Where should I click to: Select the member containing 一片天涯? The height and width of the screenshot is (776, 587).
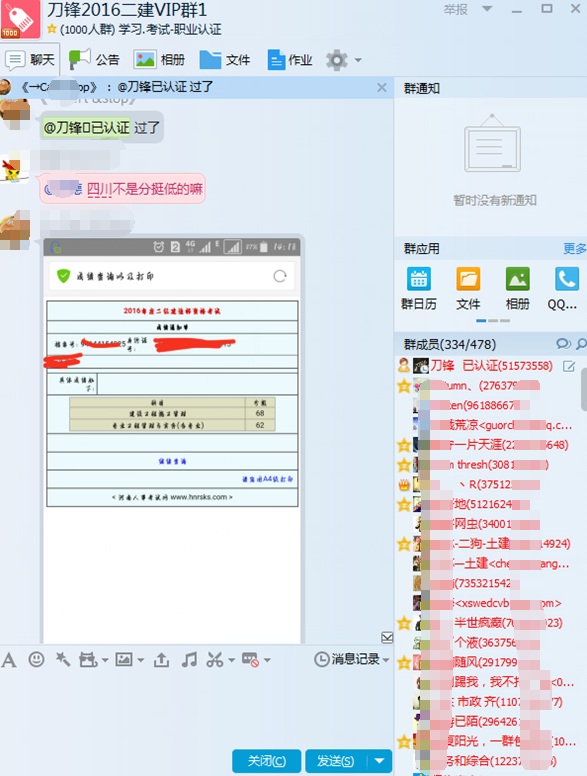pos(488,444)
